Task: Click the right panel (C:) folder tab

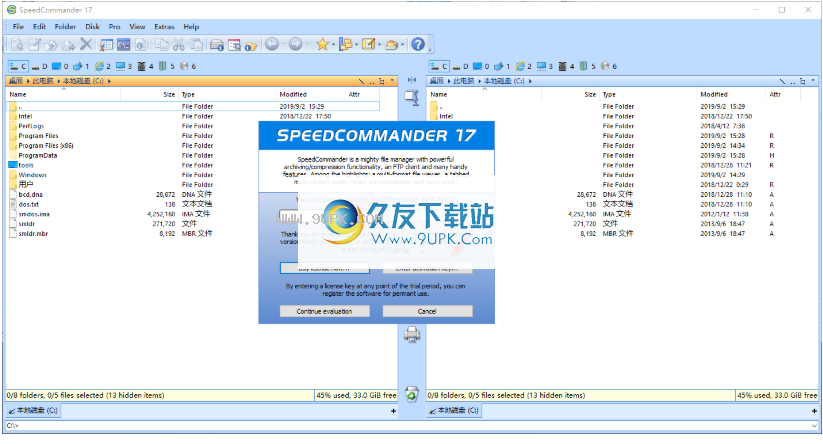Action: point(454,410)
